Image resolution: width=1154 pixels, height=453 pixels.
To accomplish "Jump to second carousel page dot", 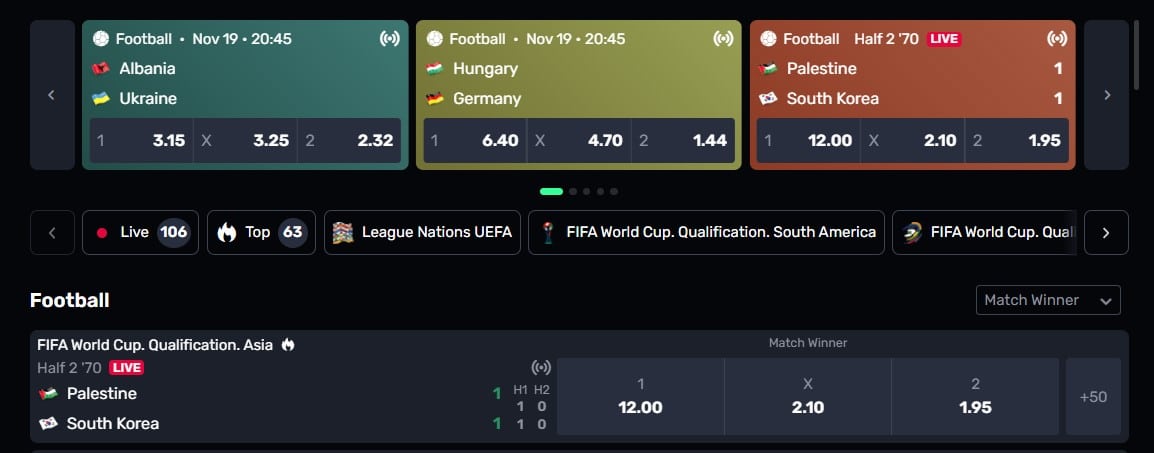I will (x=572, y=191).
